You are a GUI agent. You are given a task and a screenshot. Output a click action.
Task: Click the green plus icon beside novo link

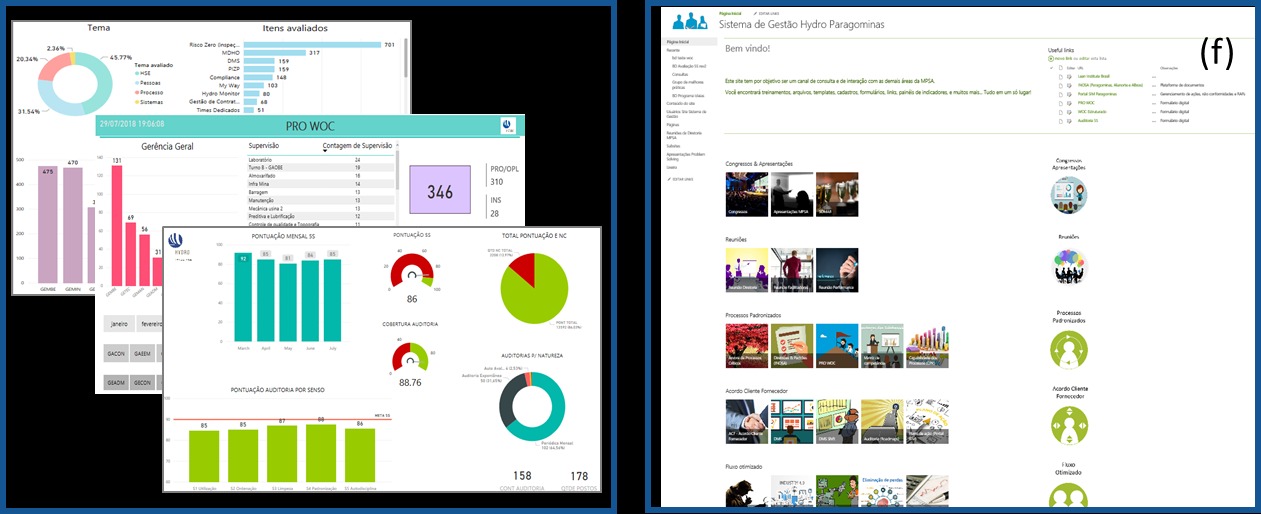(1051, 58)
